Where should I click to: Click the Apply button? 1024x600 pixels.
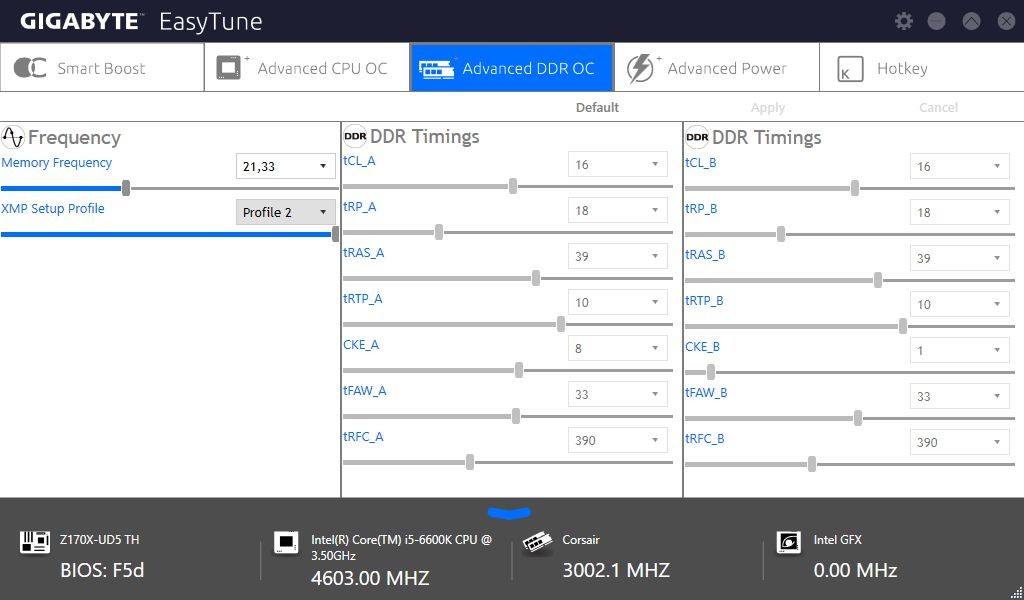coord(768,108)
